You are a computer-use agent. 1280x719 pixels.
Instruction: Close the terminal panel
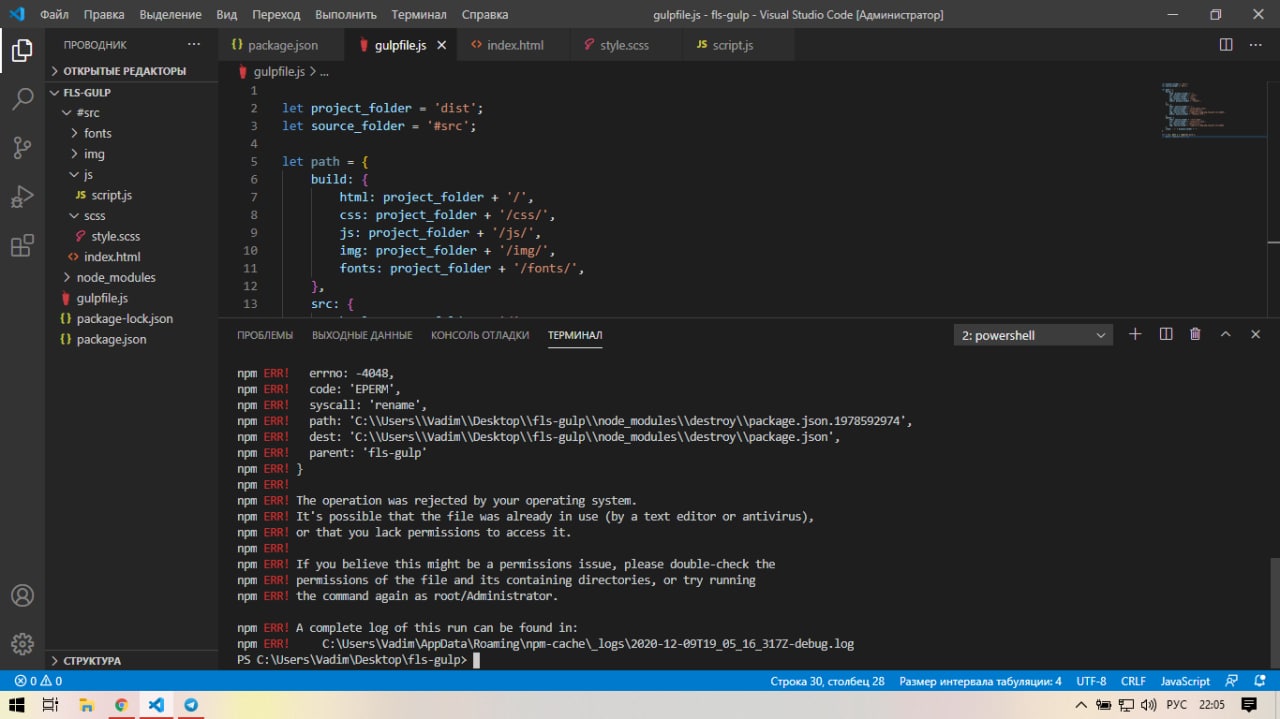1256,335
